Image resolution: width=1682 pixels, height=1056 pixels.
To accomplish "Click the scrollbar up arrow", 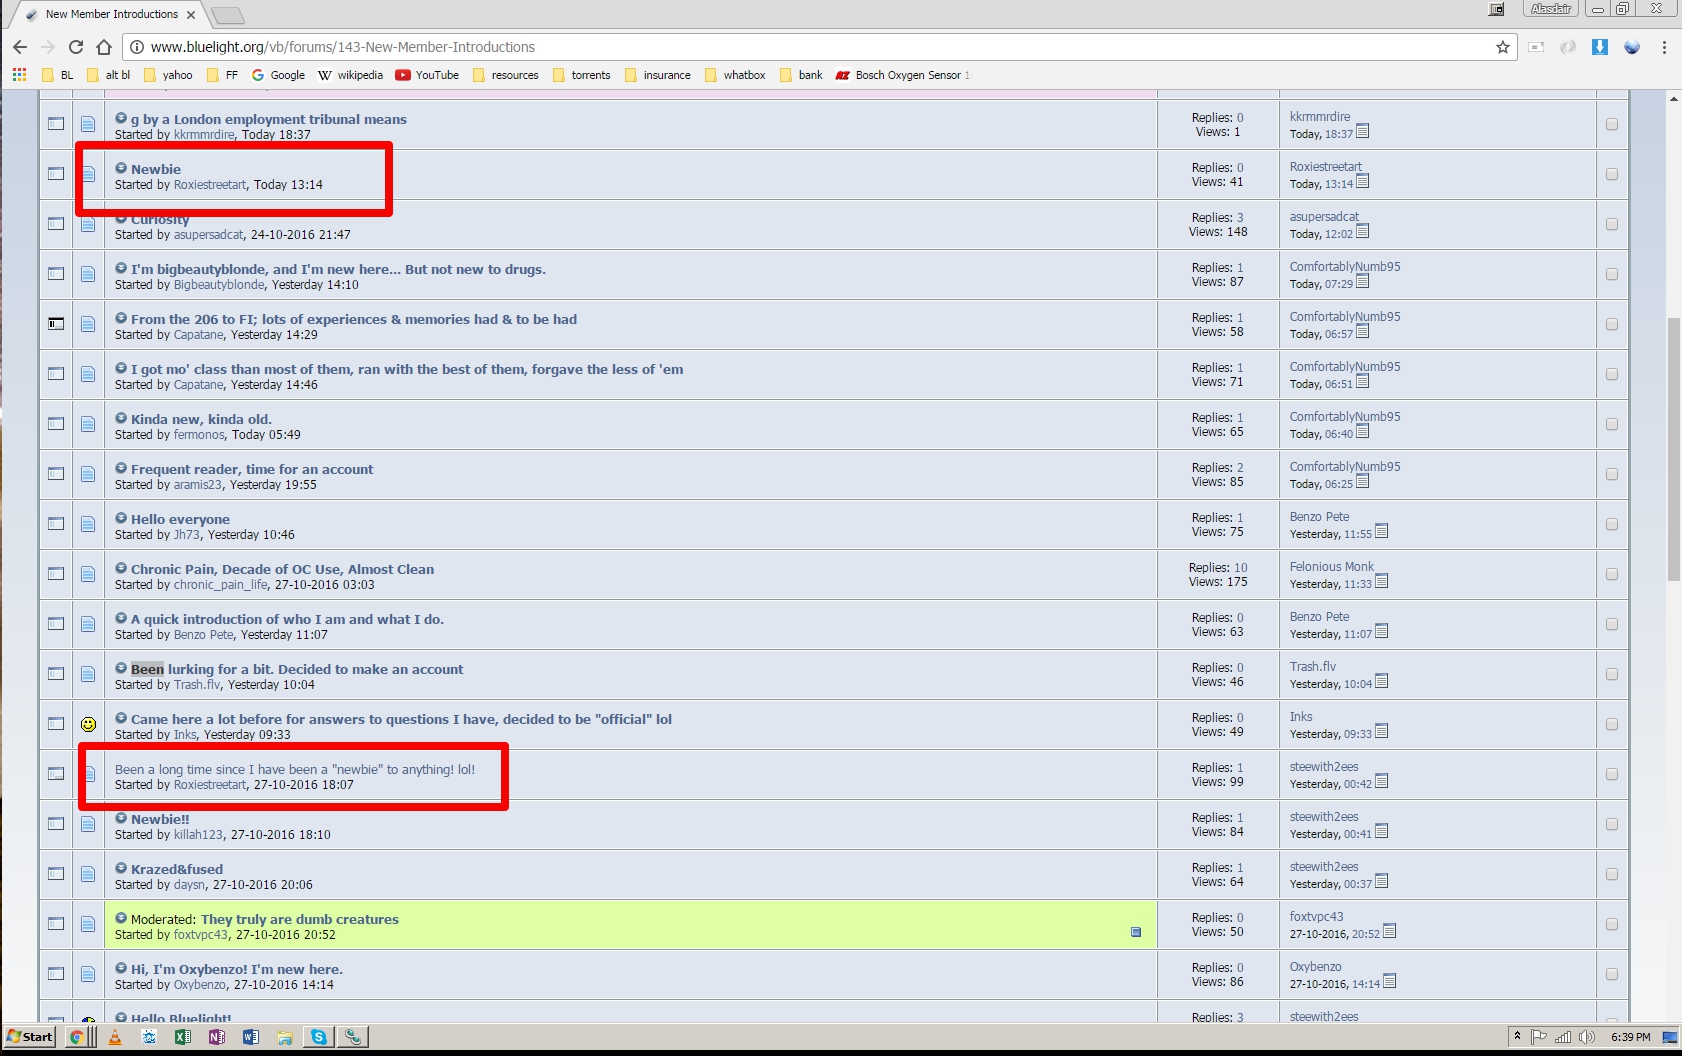I will [x=1673, y=98].
